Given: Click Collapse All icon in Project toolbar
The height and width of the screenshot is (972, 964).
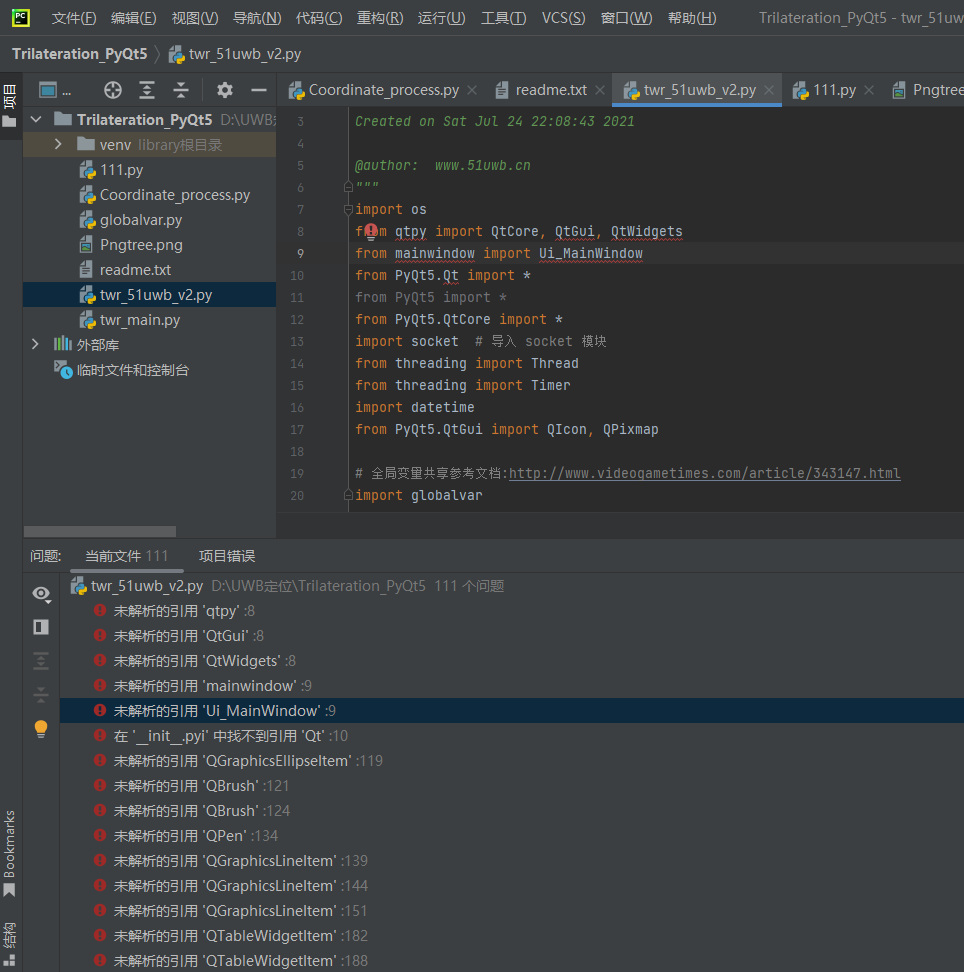Looking at the screenshot, I should tap(181, 90).
